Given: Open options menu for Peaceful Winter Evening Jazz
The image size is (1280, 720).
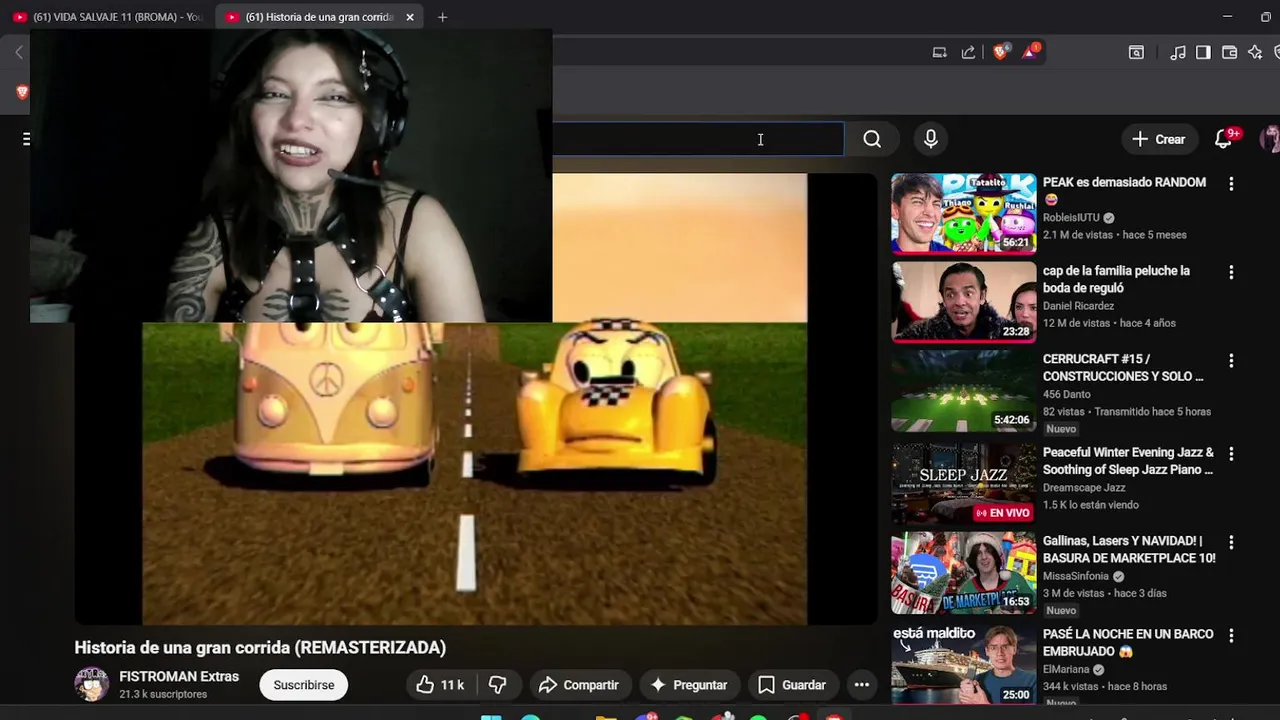Looking at the screenshot, I should tap(1231, 454).
